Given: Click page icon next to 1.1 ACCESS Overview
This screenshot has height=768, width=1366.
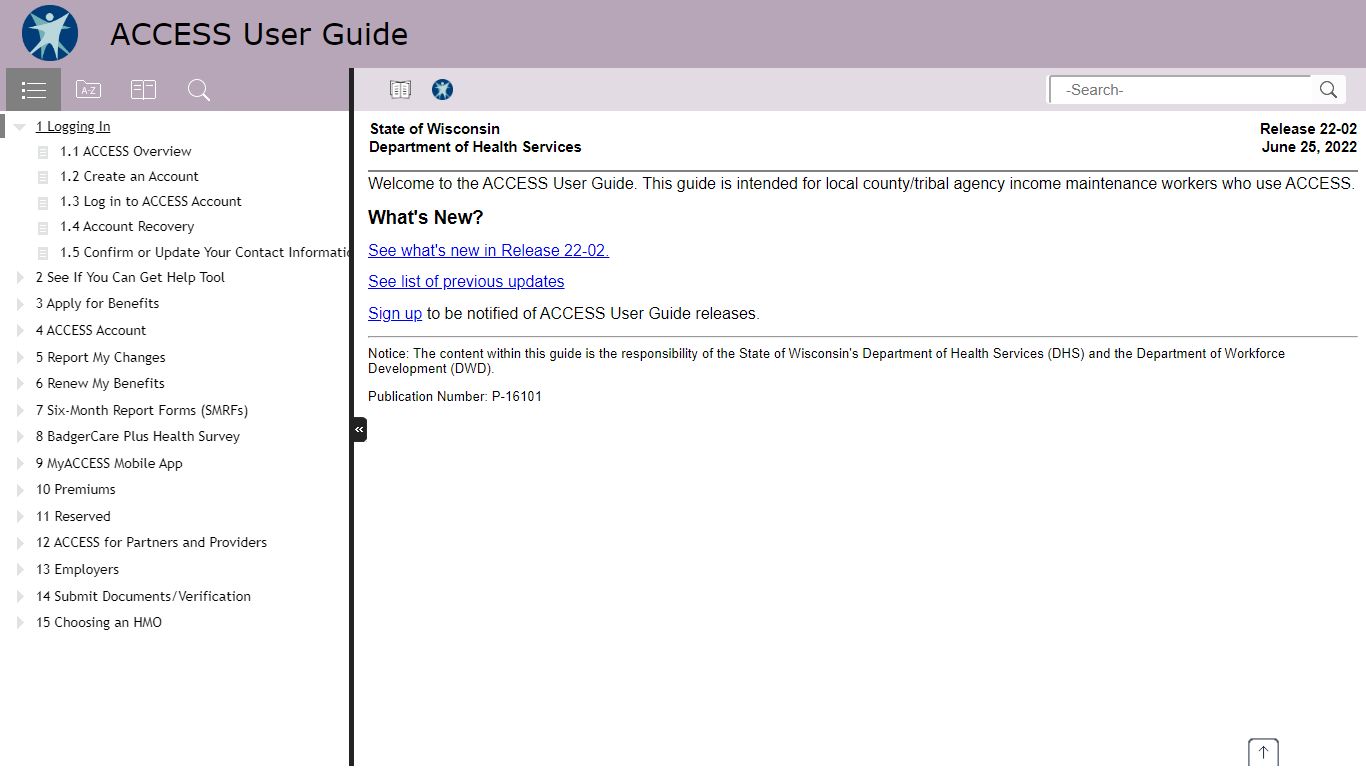Looking at the screenshot, I should coord(43,152).
